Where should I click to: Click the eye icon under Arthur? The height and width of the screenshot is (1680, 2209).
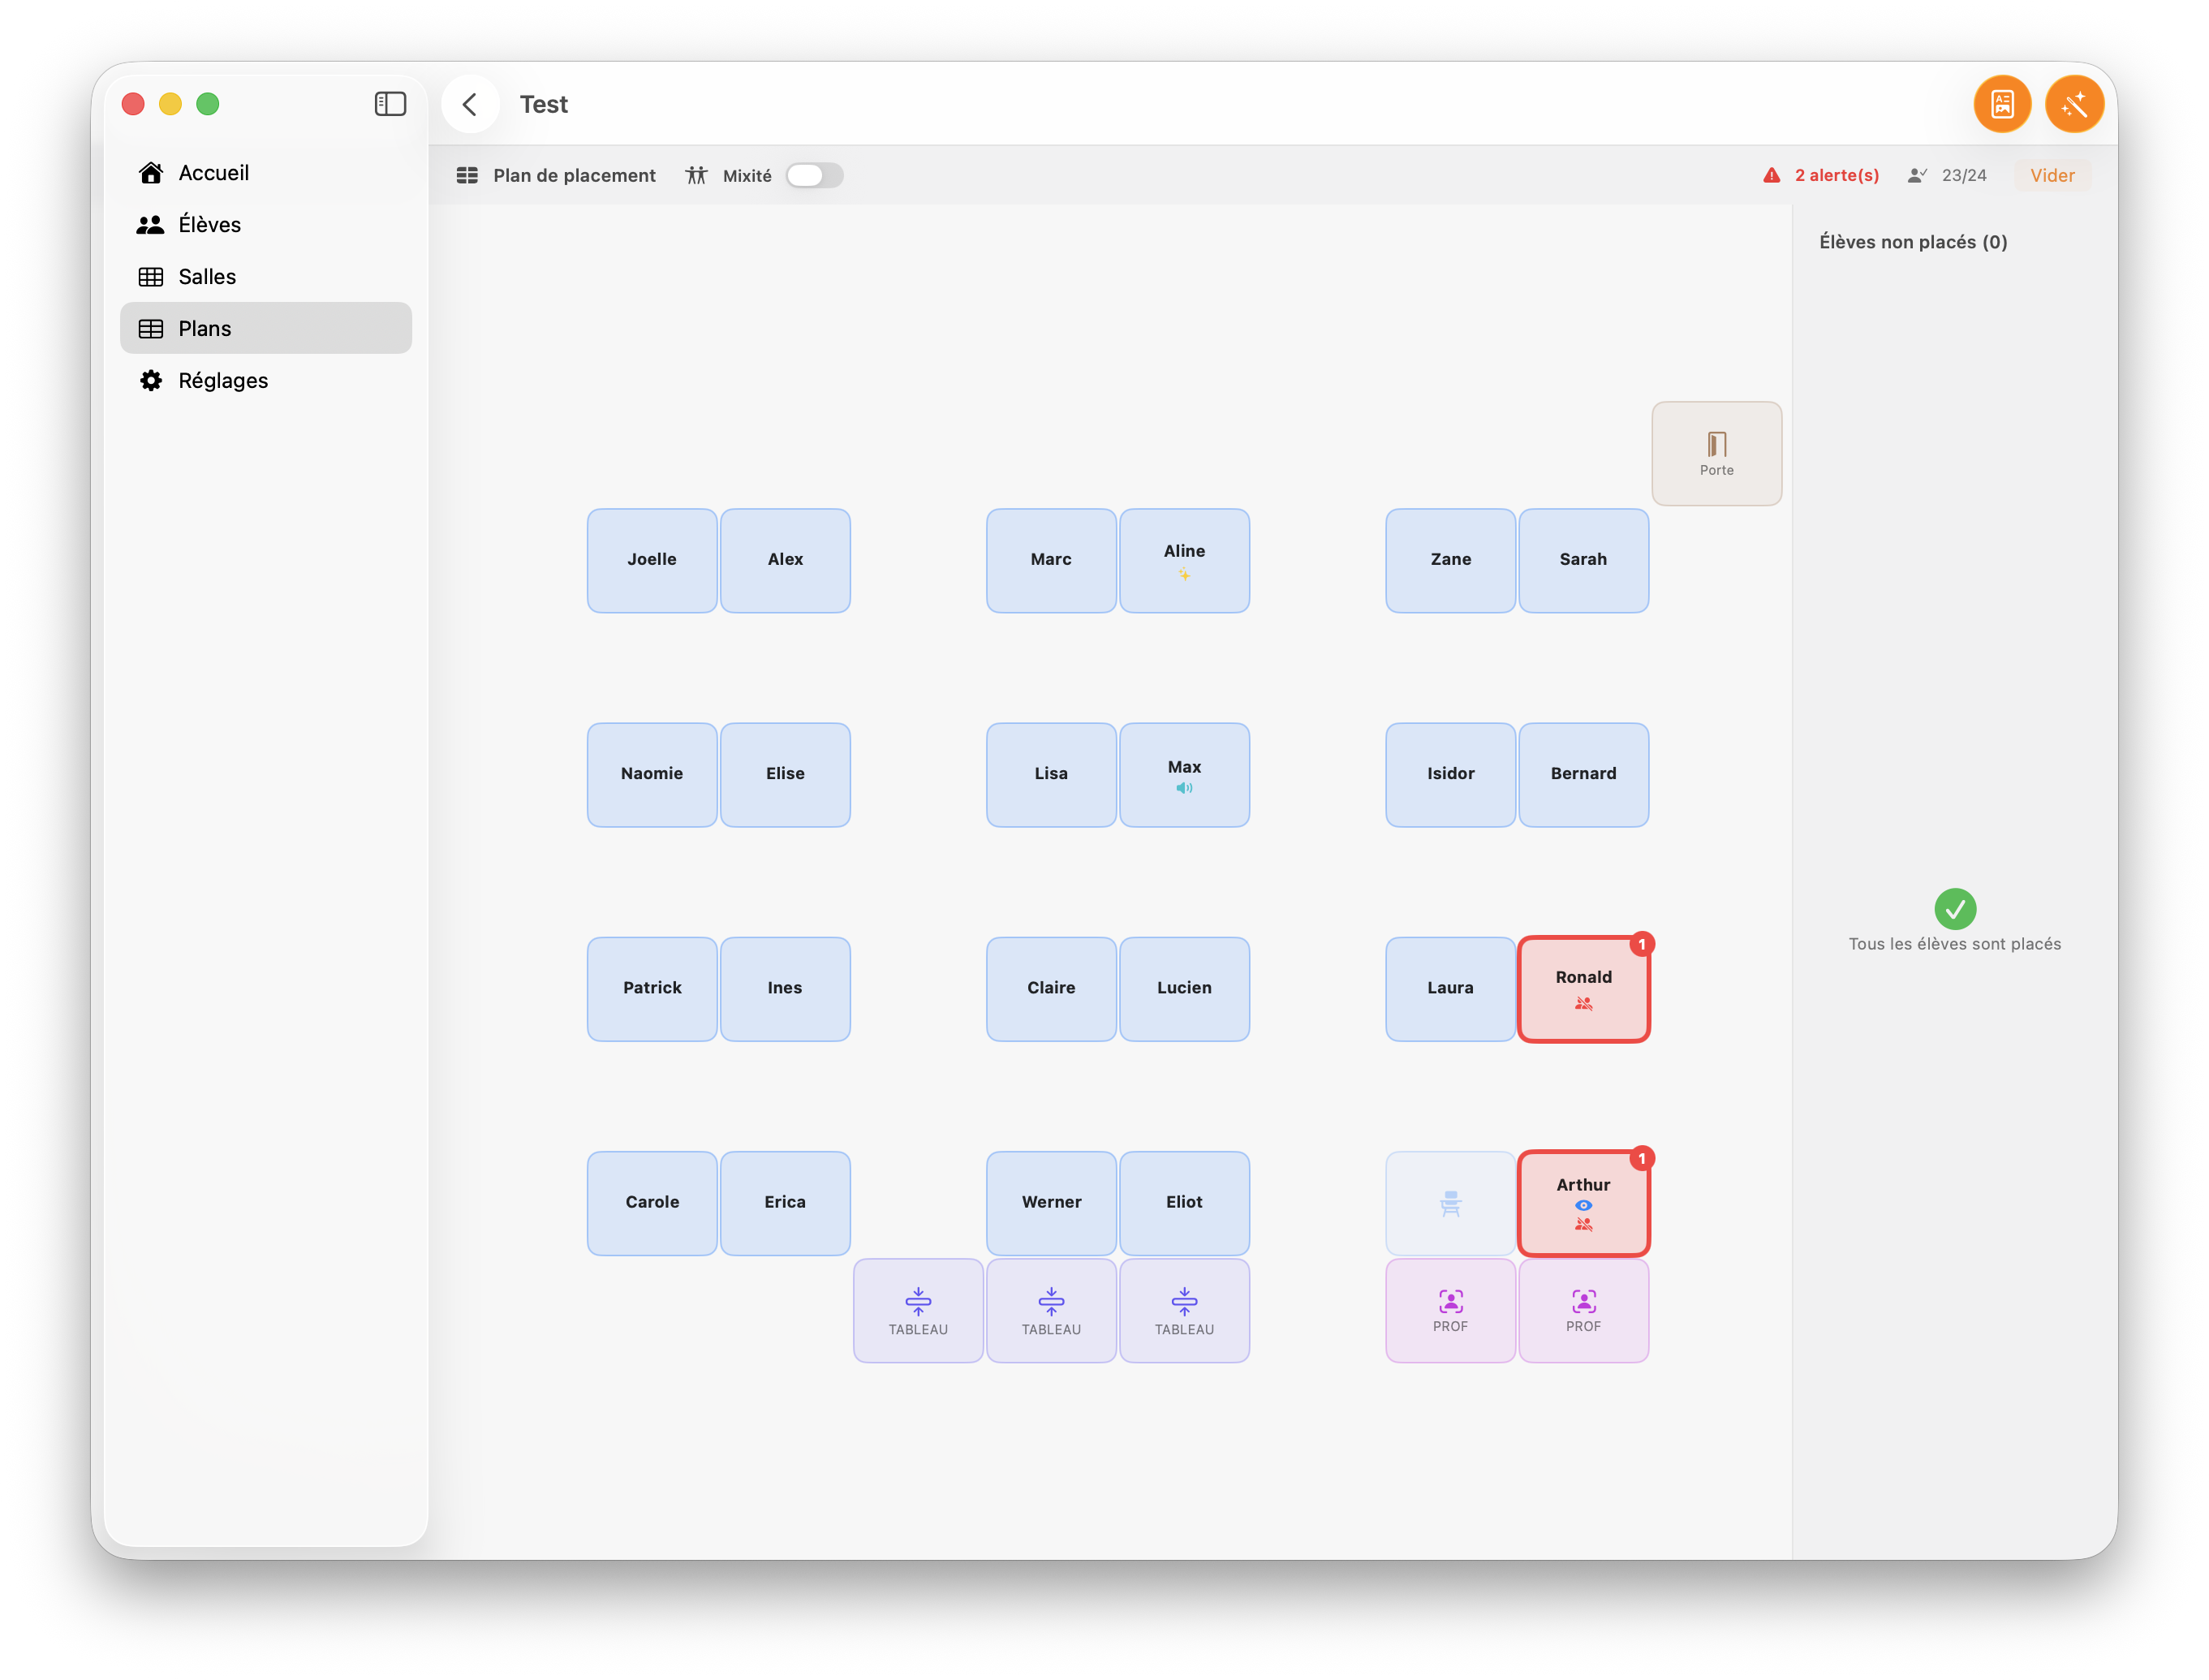pos(1583,1206)
